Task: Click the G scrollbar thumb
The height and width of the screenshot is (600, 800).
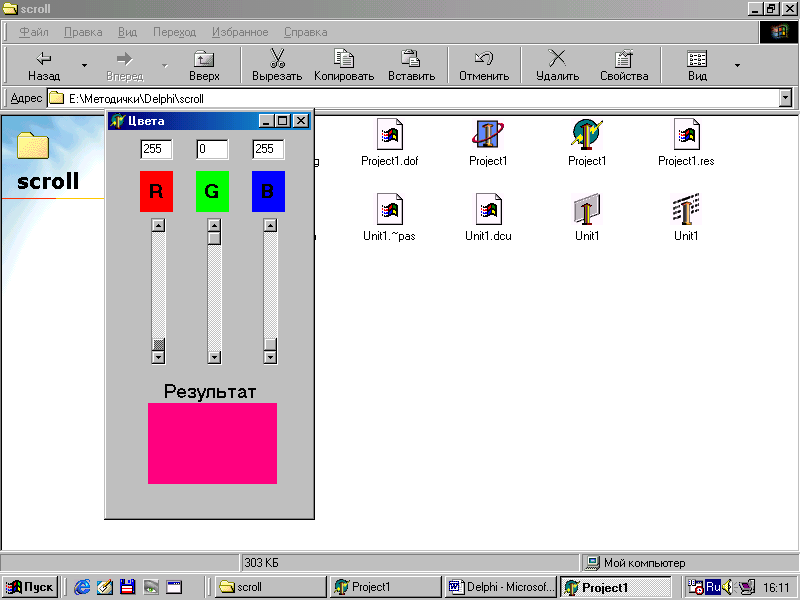Action: (x=214, y=238)
